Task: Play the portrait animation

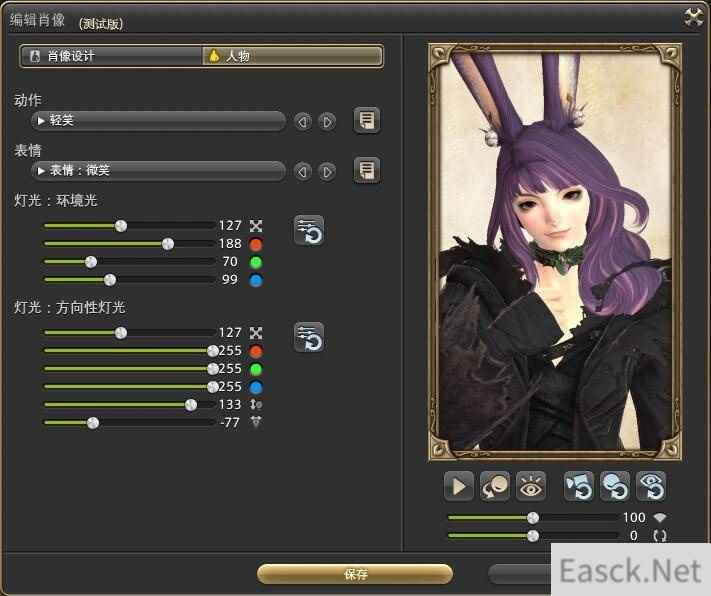Action: tap(459, 486)
